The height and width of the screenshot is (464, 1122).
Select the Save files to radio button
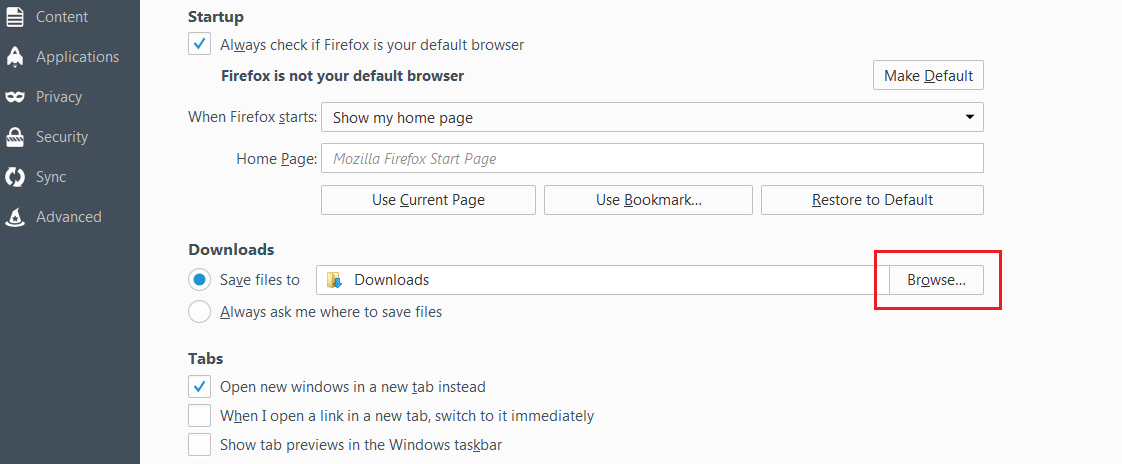click(x=200, y=280)
